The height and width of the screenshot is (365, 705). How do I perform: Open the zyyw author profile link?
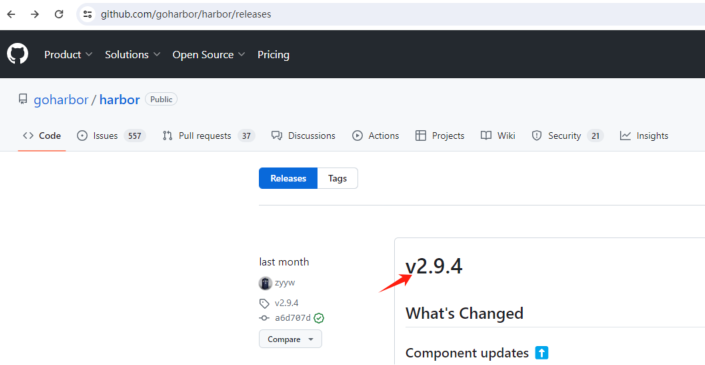[x=285, y=283]
